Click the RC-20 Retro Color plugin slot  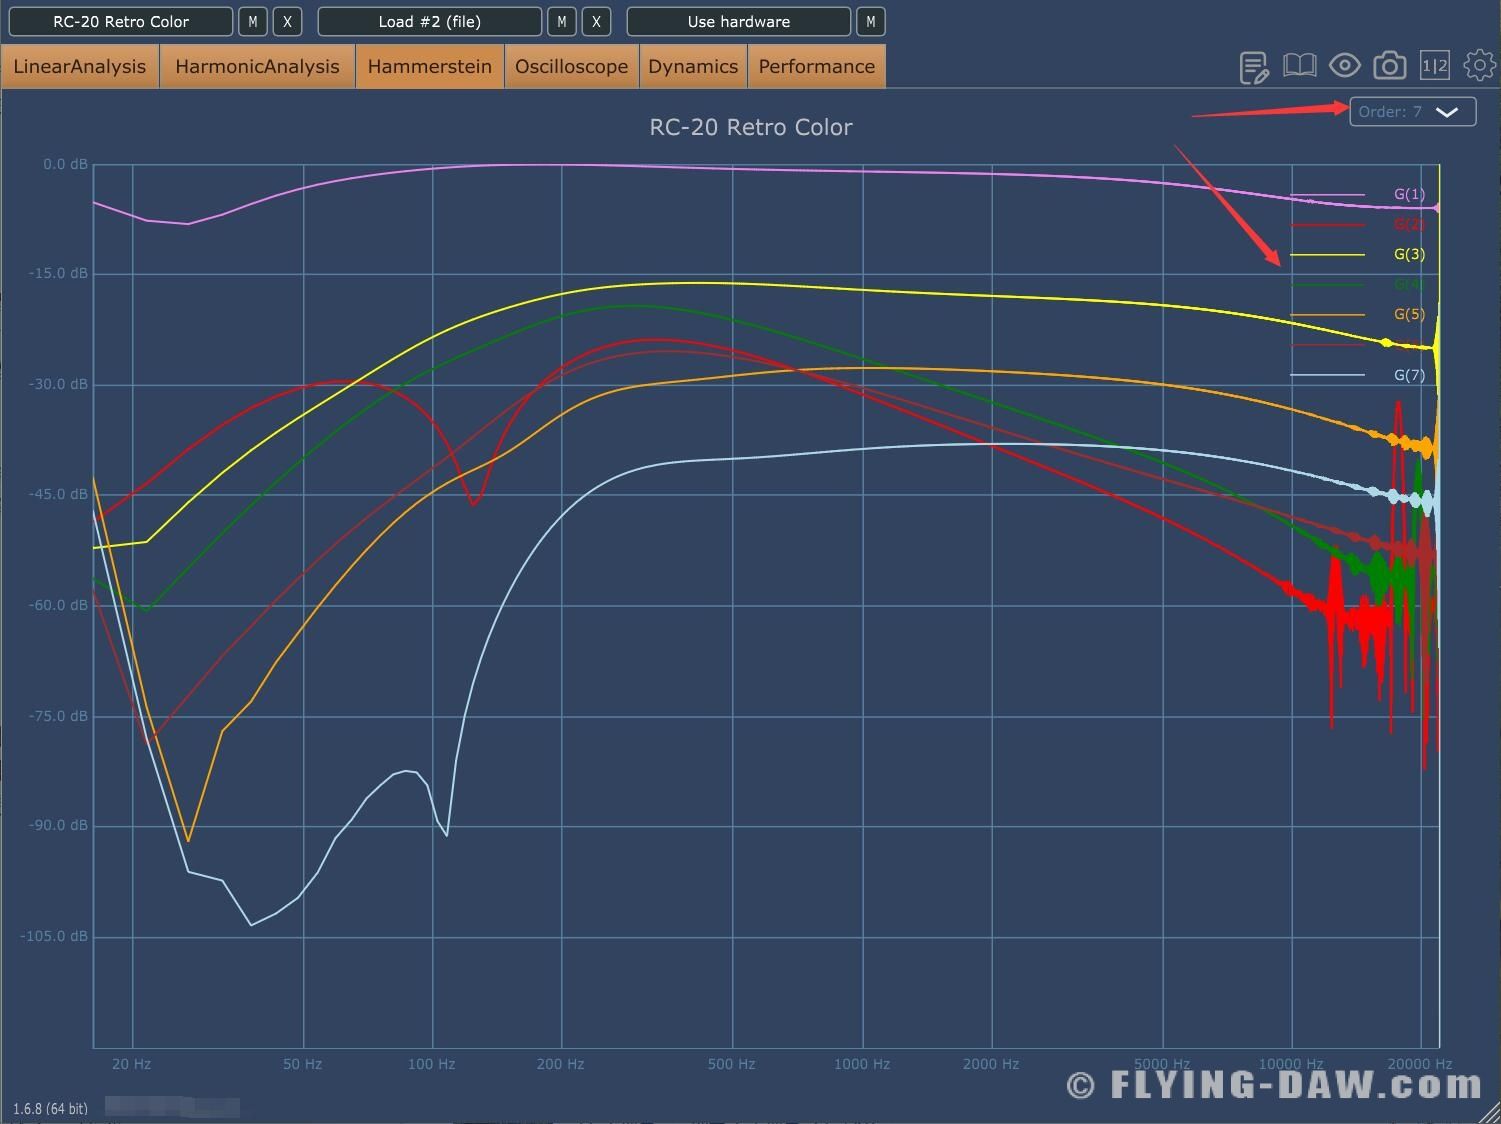(121, 21)
